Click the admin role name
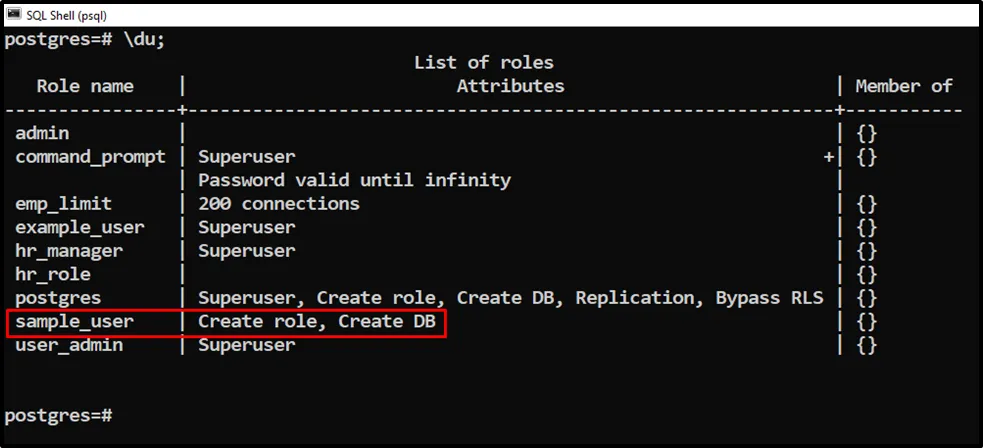983x448 pixels. point(42,133)
